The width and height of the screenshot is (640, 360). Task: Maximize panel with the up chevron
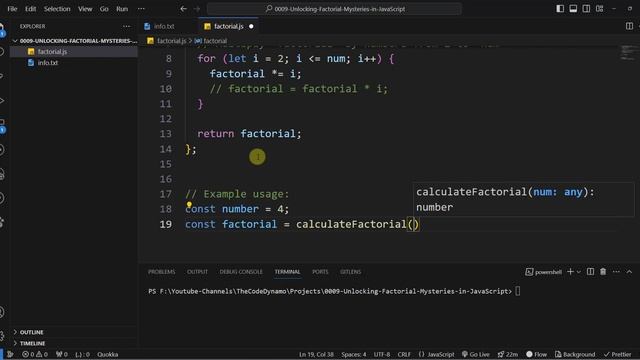pyautogui.click(x=629, y=272)
